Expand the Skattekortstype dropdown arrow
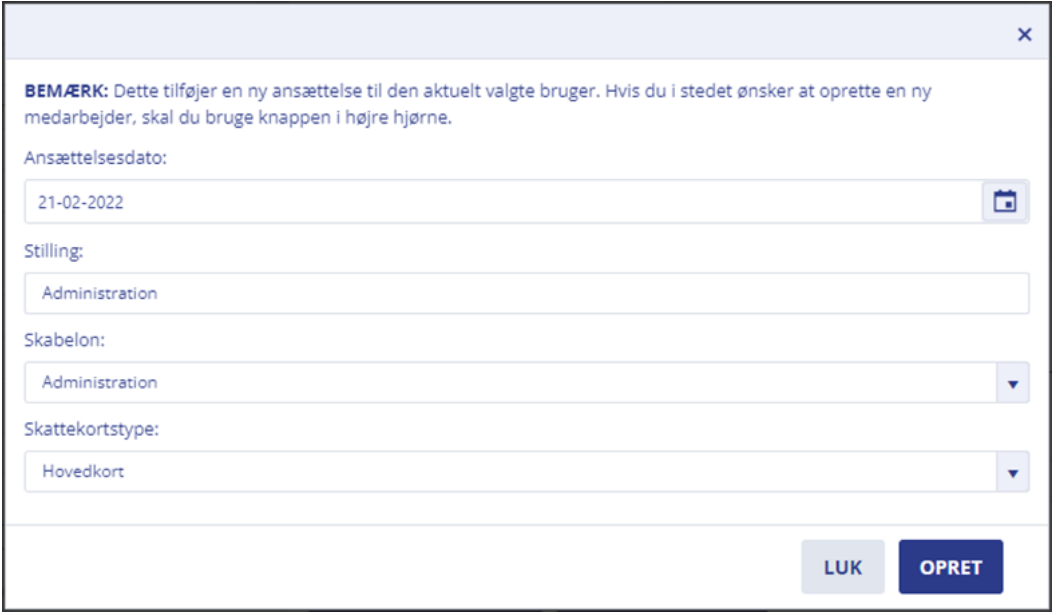The image size is (1056, 615). point(1012,472)
